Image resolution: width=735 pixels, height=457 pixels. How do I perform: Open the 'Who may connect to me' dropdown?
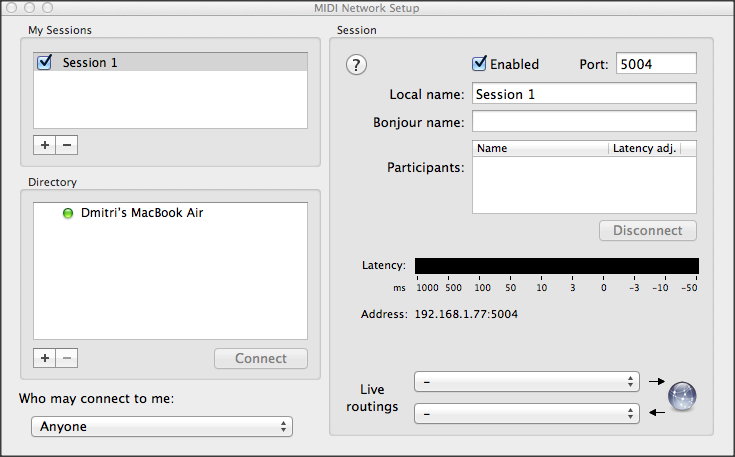(161, 427)
